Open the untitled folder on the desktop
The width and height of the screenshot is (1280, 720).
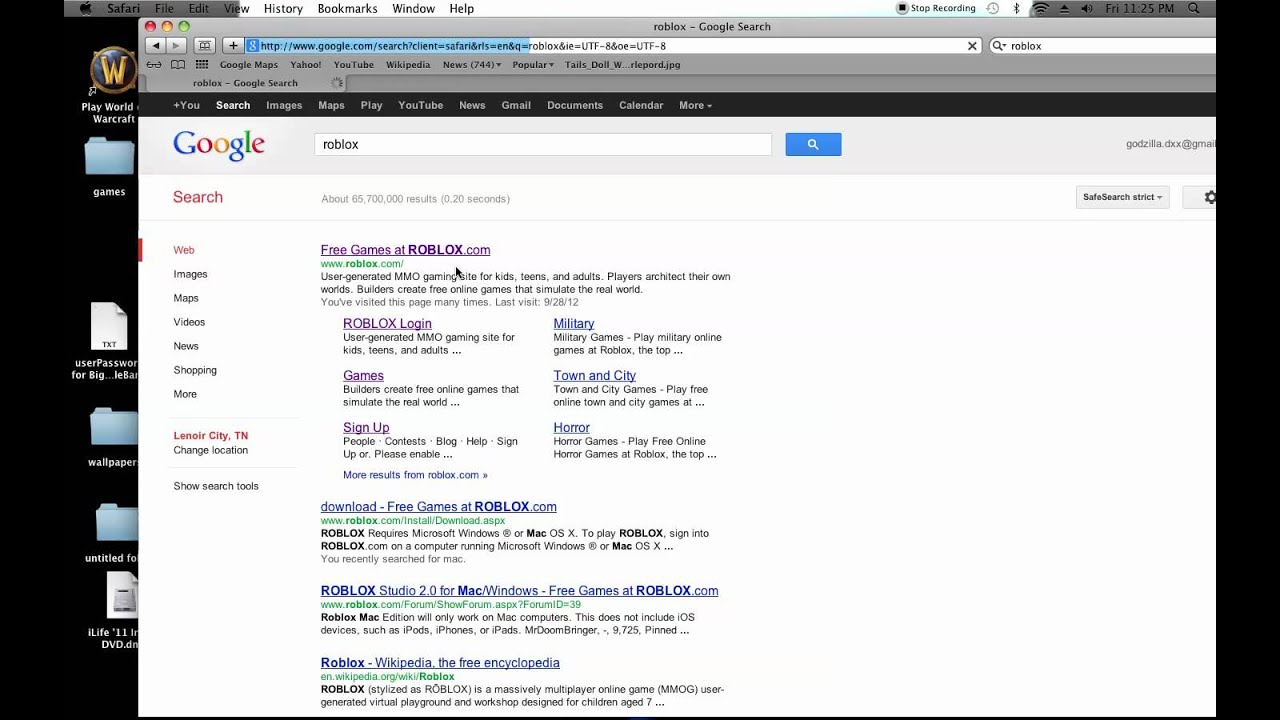click(x=116, y=522)
